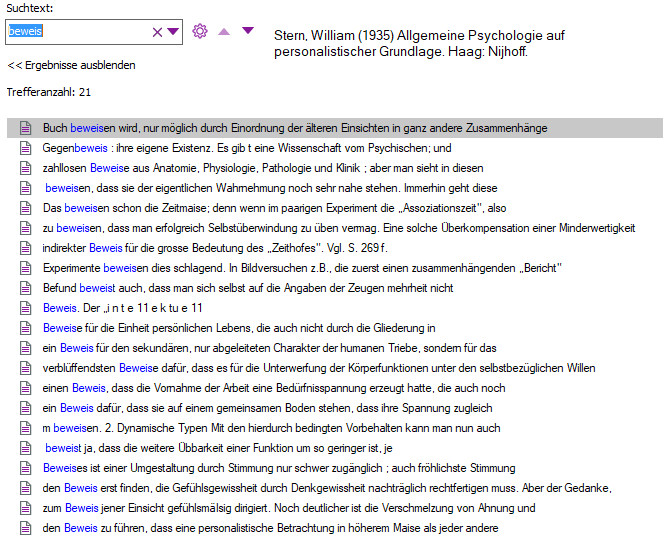Clear the search text with the X button
This screenshot has height=548, width=671.
[x=157, y=32]
